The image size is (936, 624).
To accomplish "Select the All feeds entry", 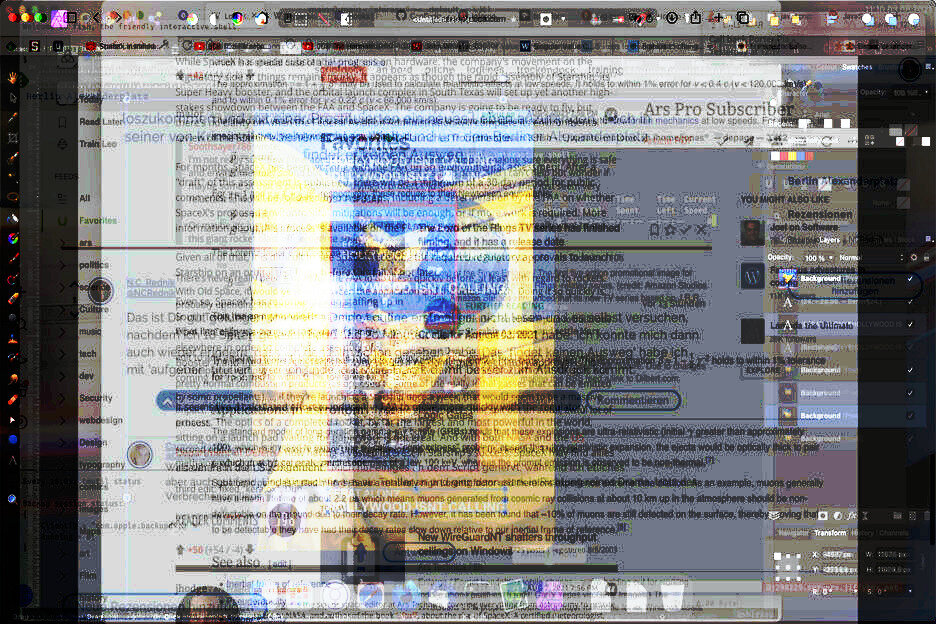I will (84, 198).
